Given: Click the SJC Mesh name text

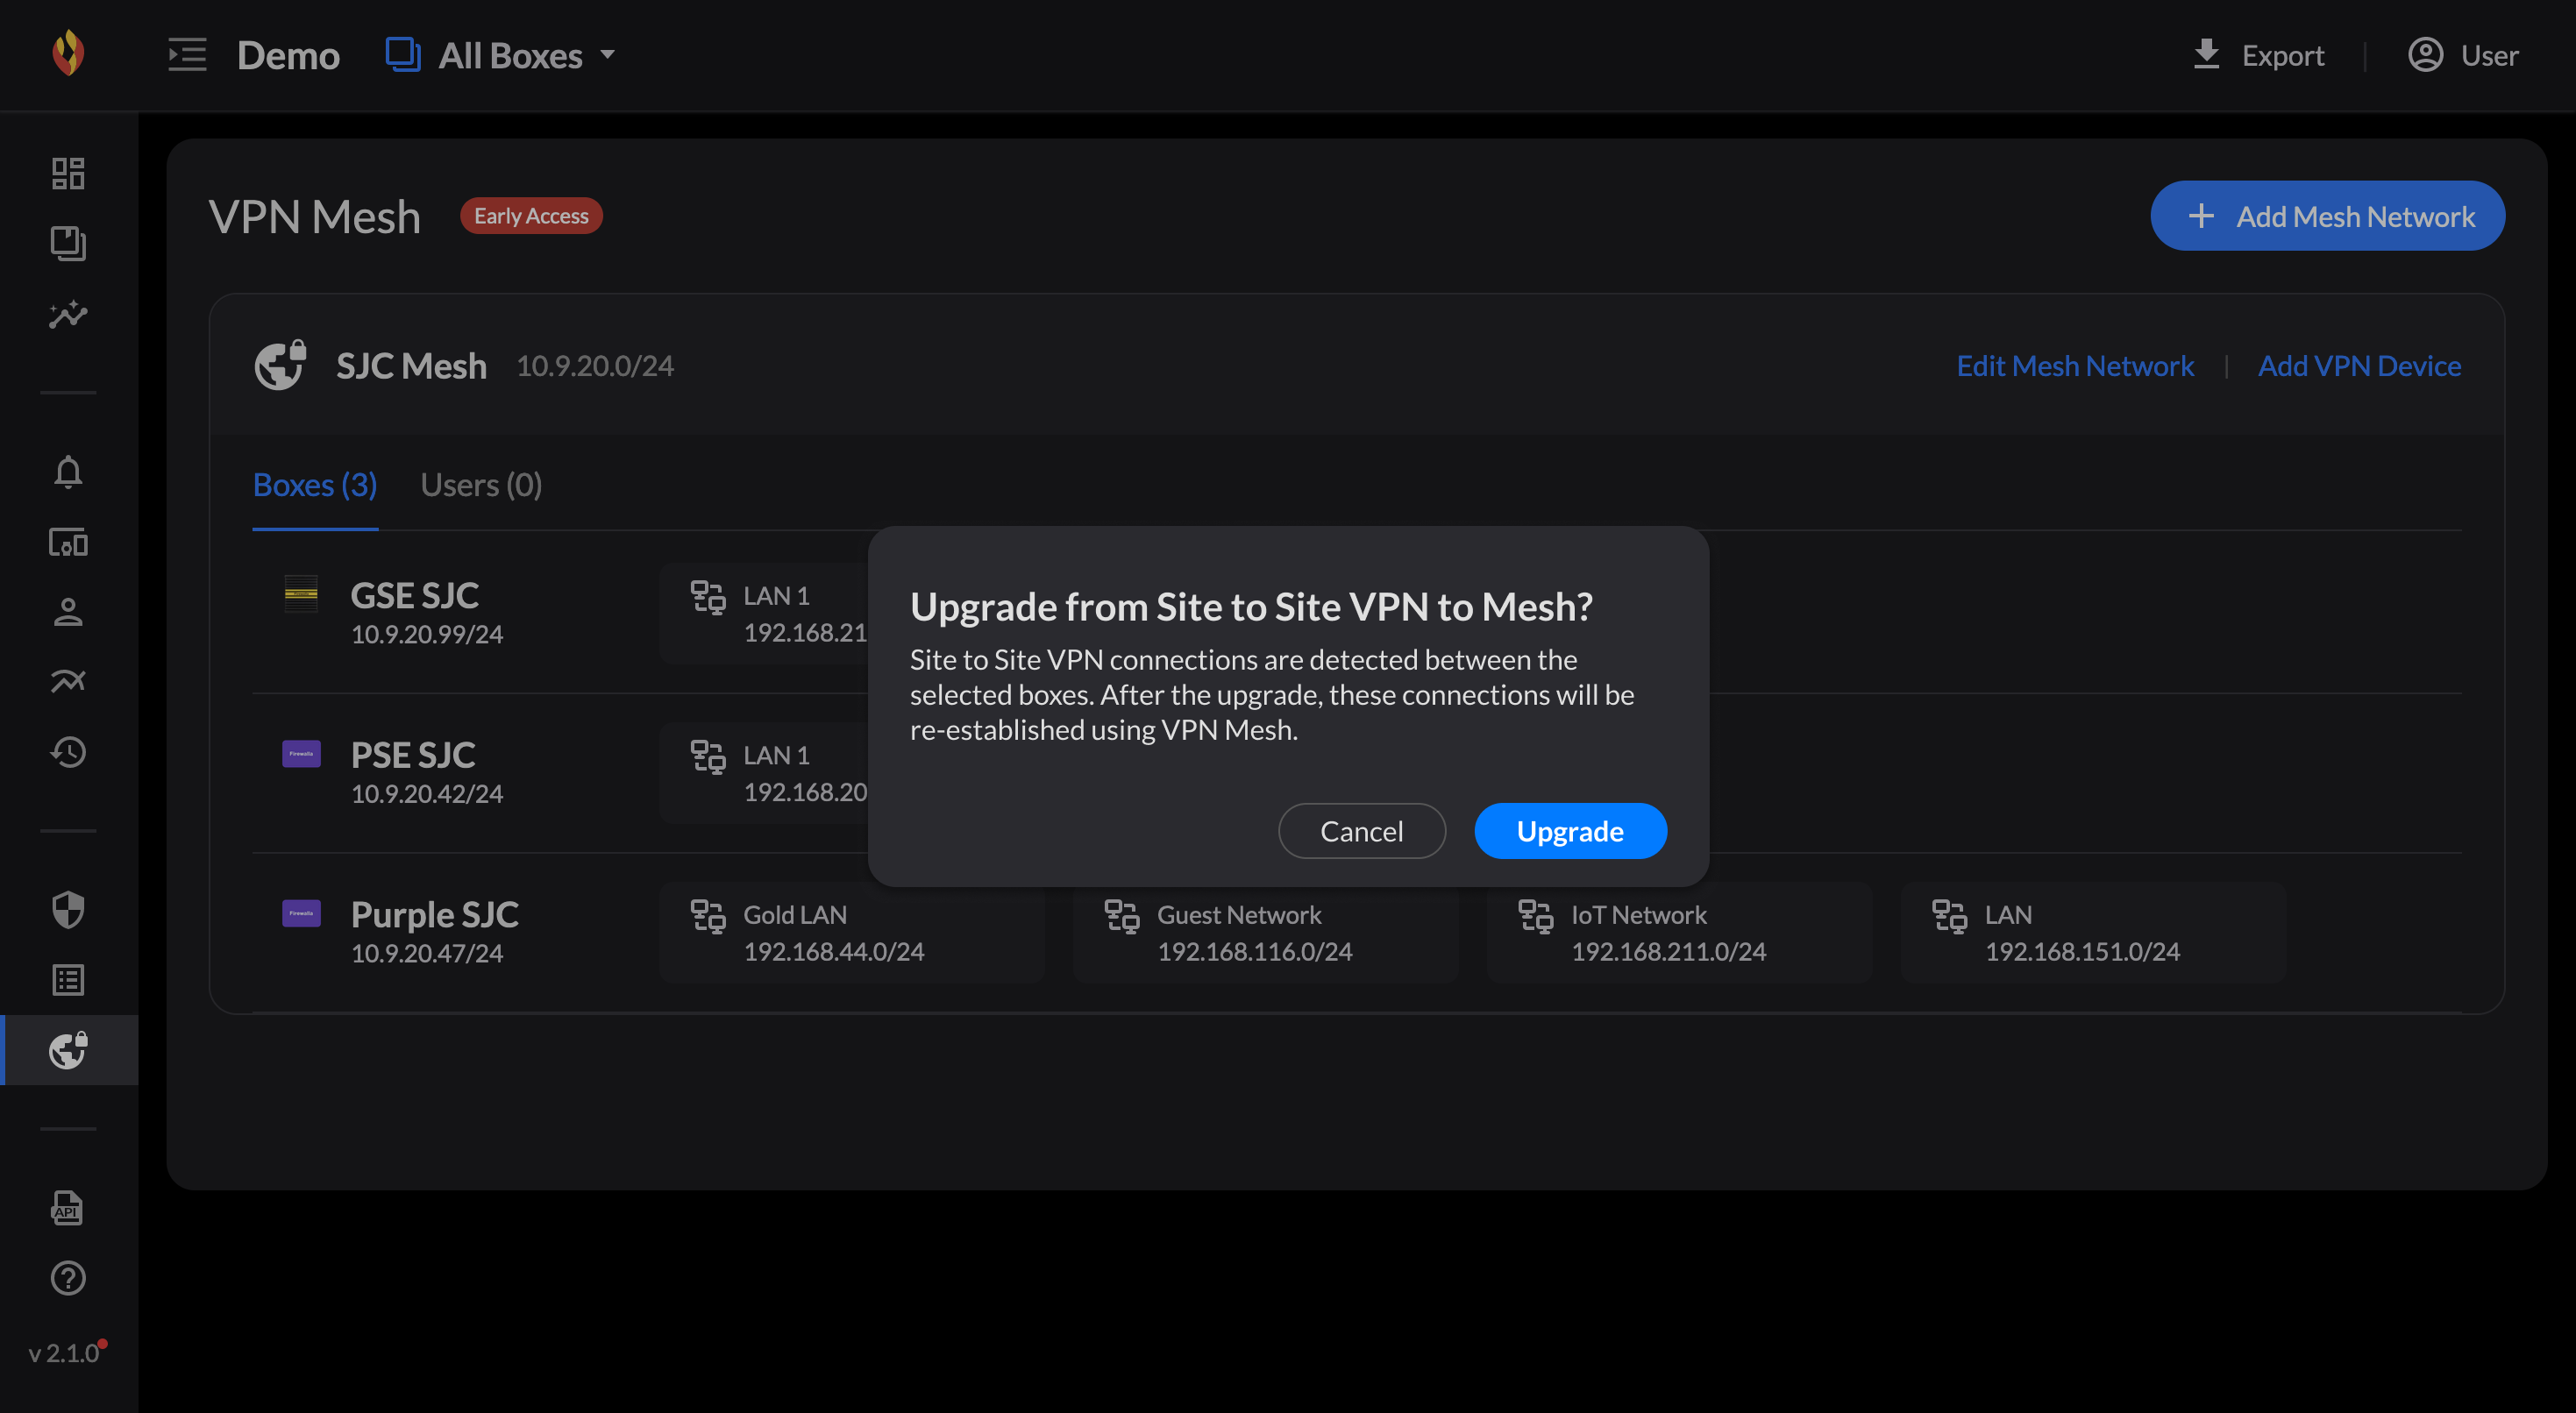Looking at the screenshot, I should [x=411, y=366].
